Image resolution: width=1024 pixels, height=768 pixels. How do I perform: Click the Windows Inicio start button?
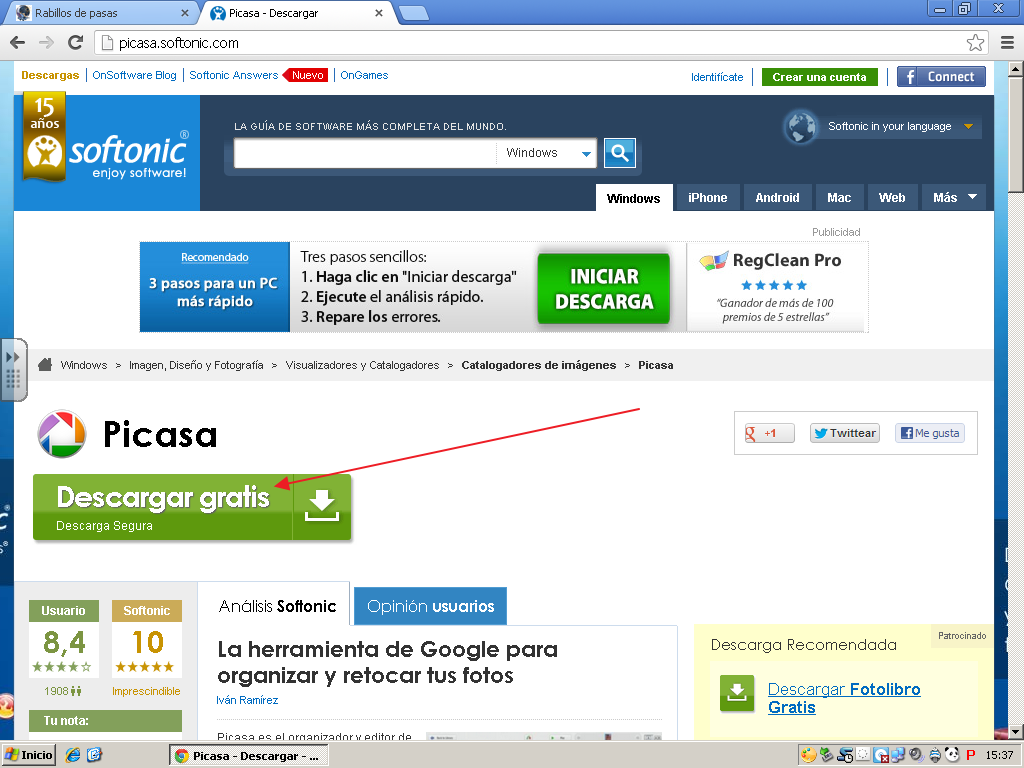click(x=29, y=755)
